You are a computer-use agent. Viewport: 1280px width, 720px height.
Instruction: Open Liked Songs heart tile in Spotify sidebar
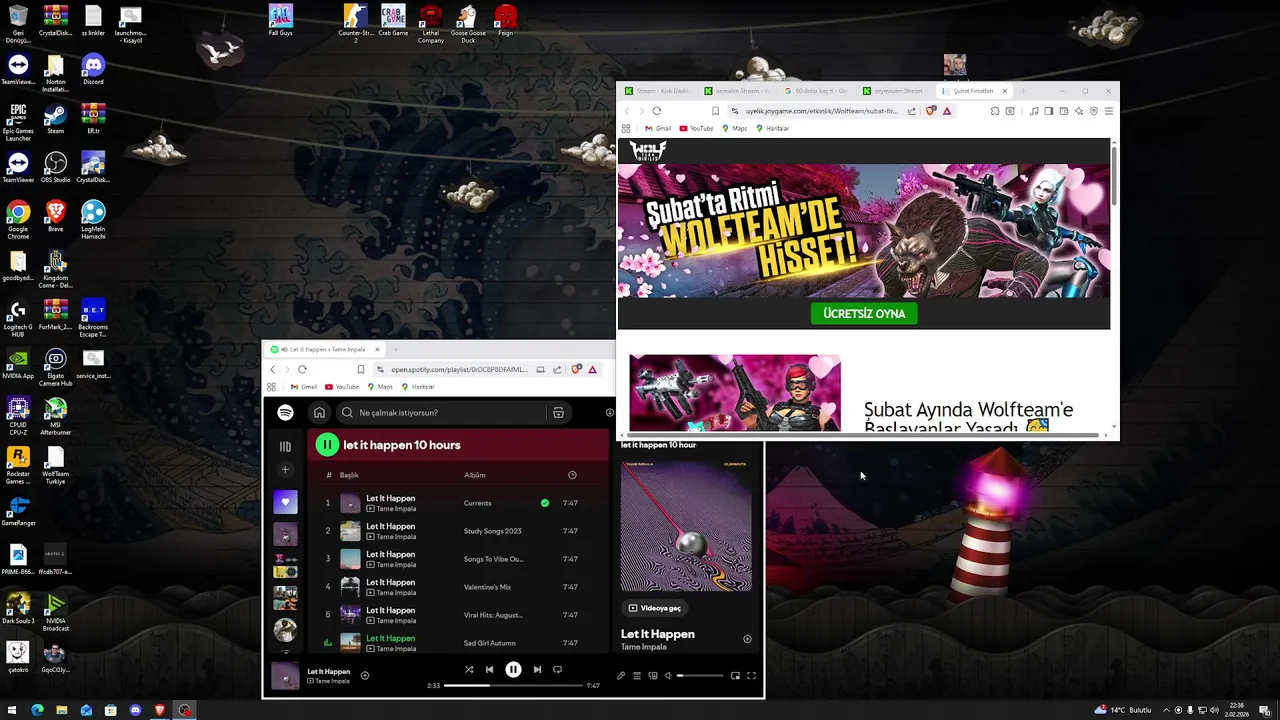[285, 502]
